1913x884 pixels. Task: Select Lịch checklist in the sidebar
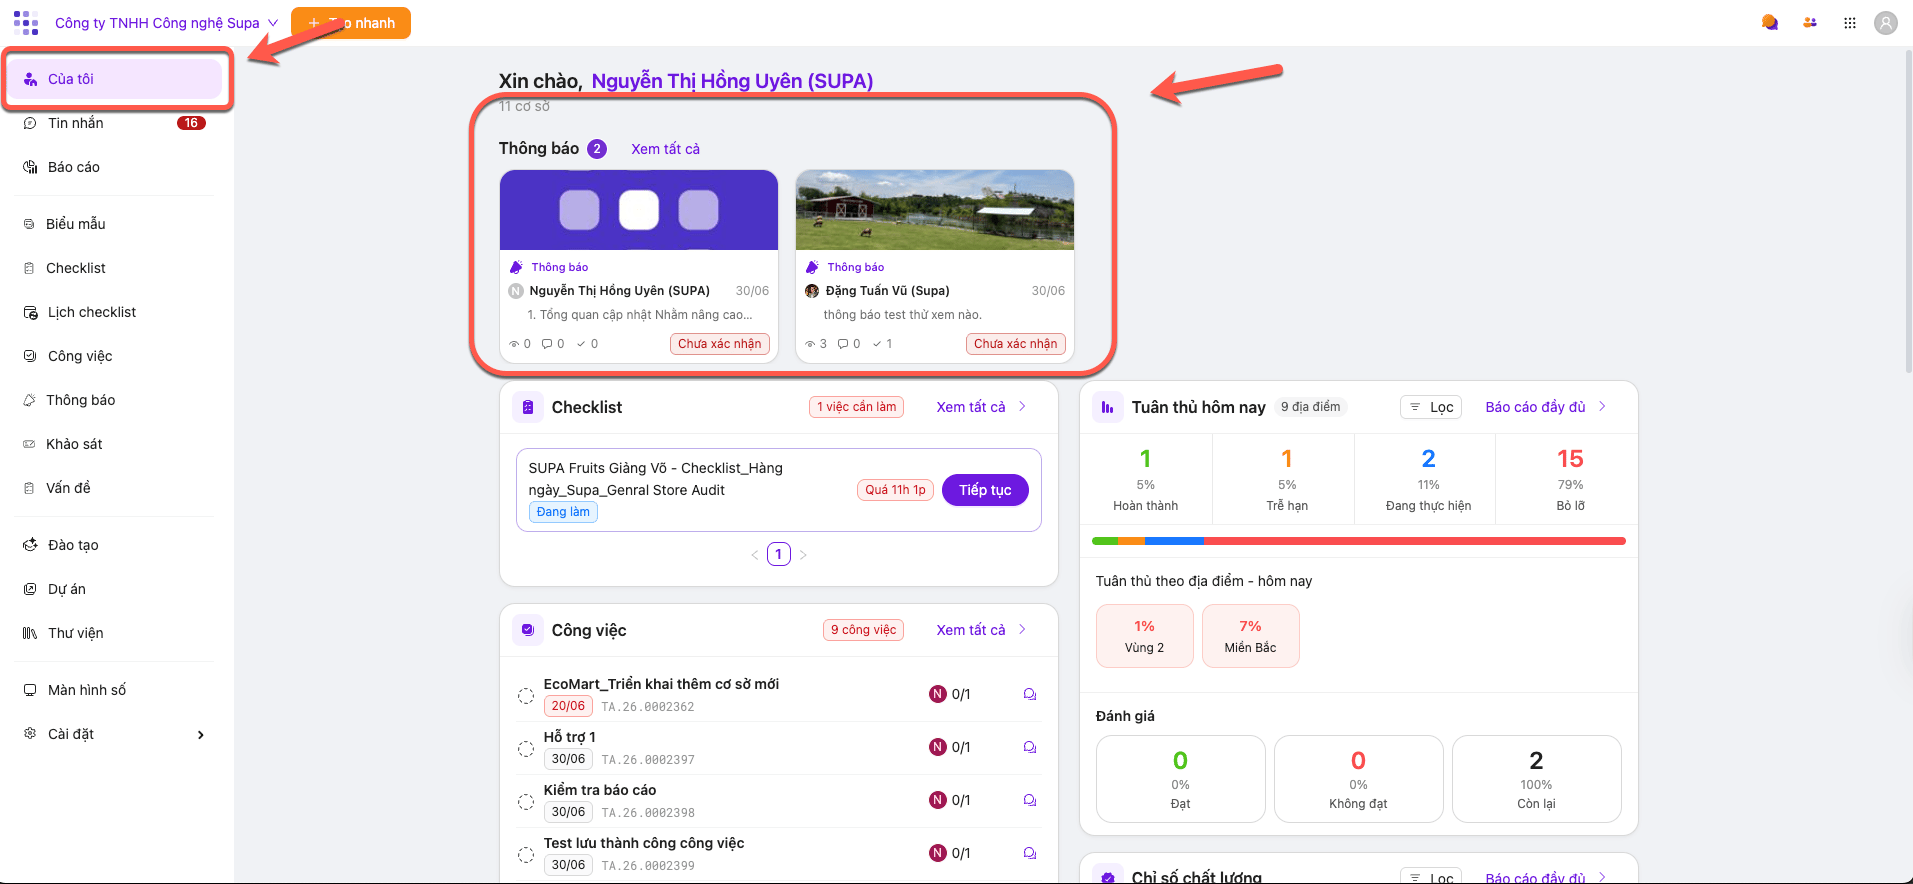pos(114,312)
